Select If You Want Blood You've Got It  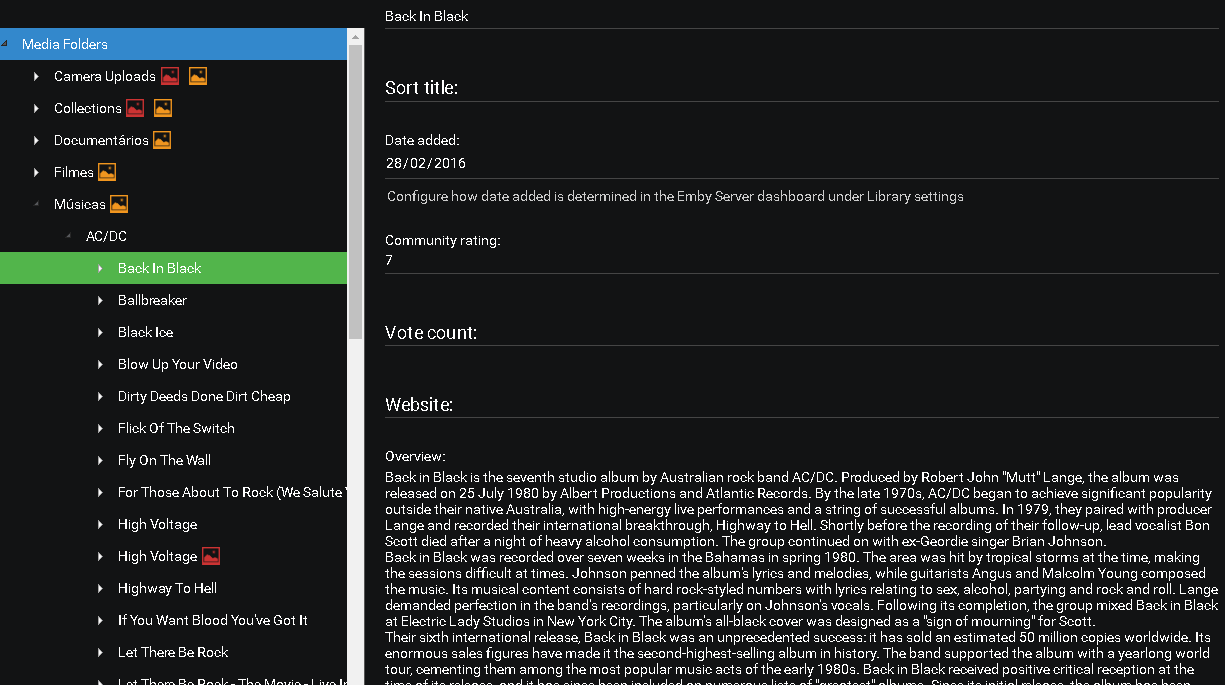(x=213, y=620)
